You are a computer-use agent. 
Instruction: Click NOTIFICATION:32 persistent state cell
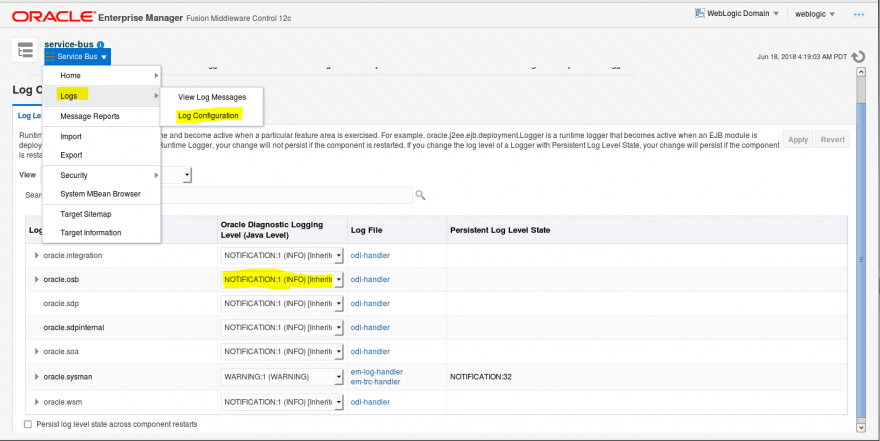coord(480,377)
